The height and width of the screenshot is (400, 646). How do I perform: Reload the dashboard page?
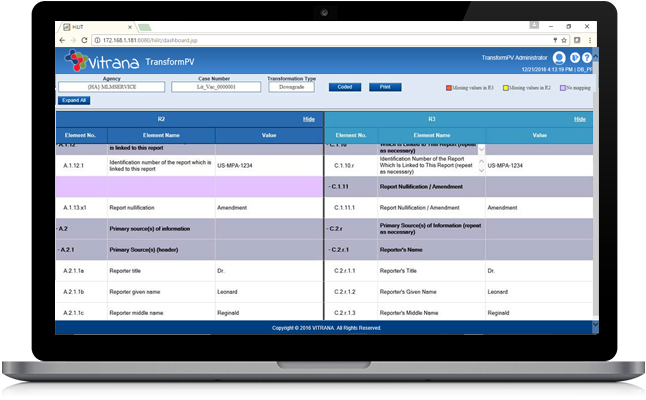pyautogui.click(x=84, y=39)
